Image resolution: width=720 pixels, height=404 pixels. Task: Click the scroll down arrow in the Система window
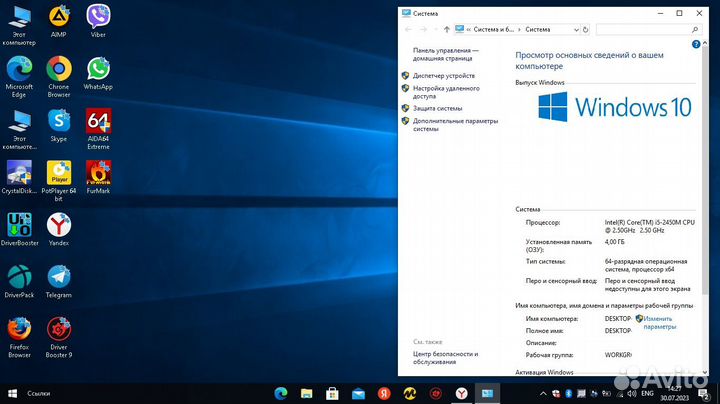click(705, 372)
